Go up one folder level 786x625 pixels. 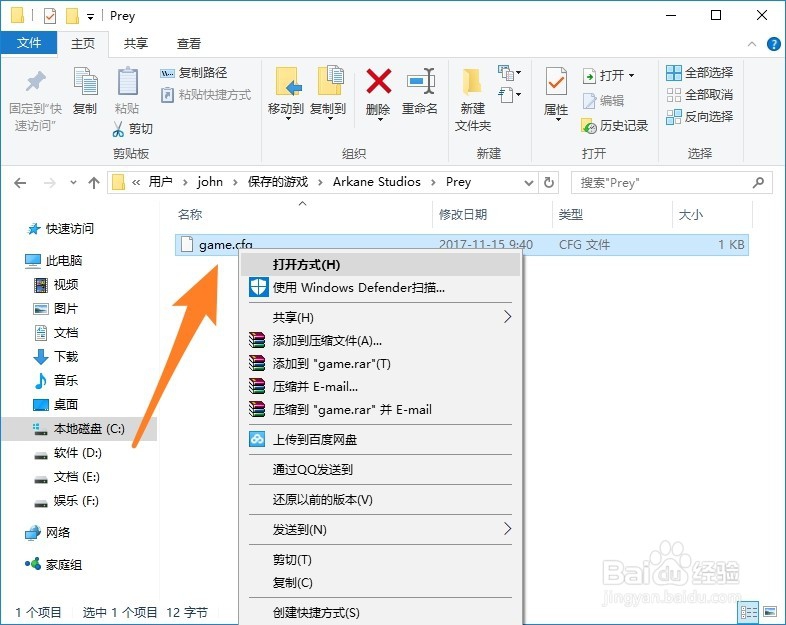click(x=94, y=183)
